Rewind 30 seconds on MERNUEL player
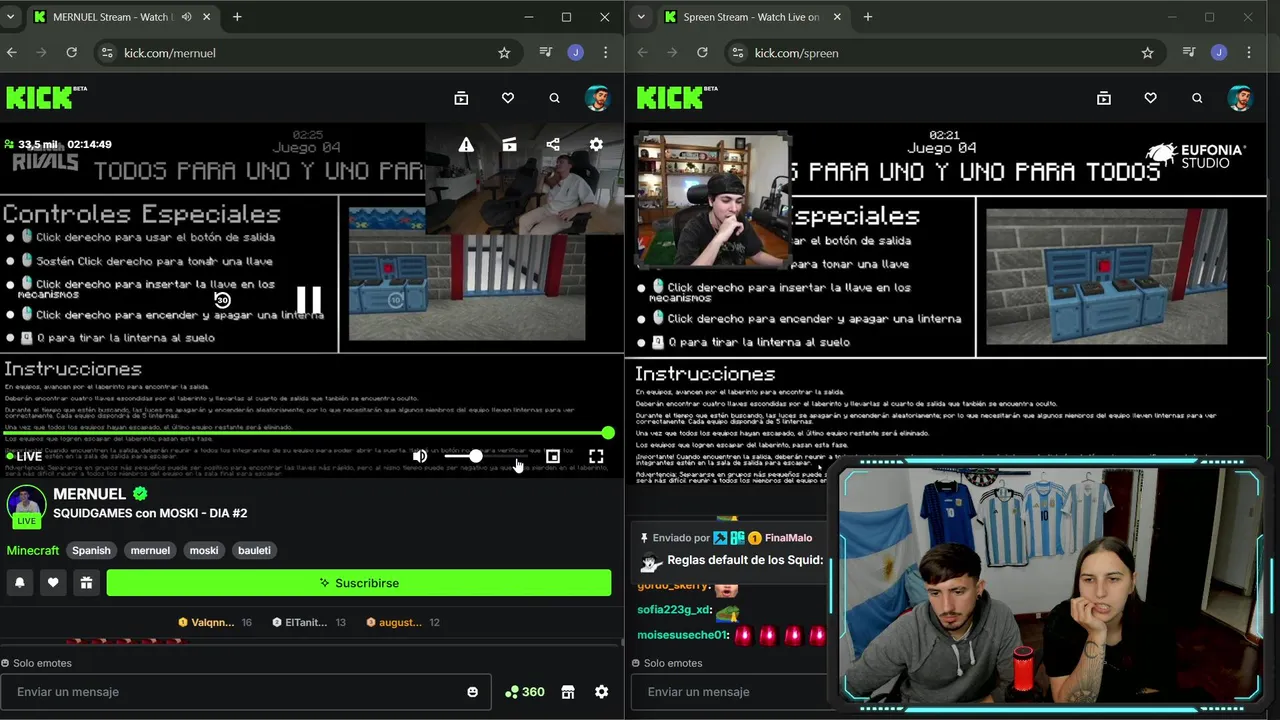This screenshot has height=720, width=1280. [x=222, y=300]
